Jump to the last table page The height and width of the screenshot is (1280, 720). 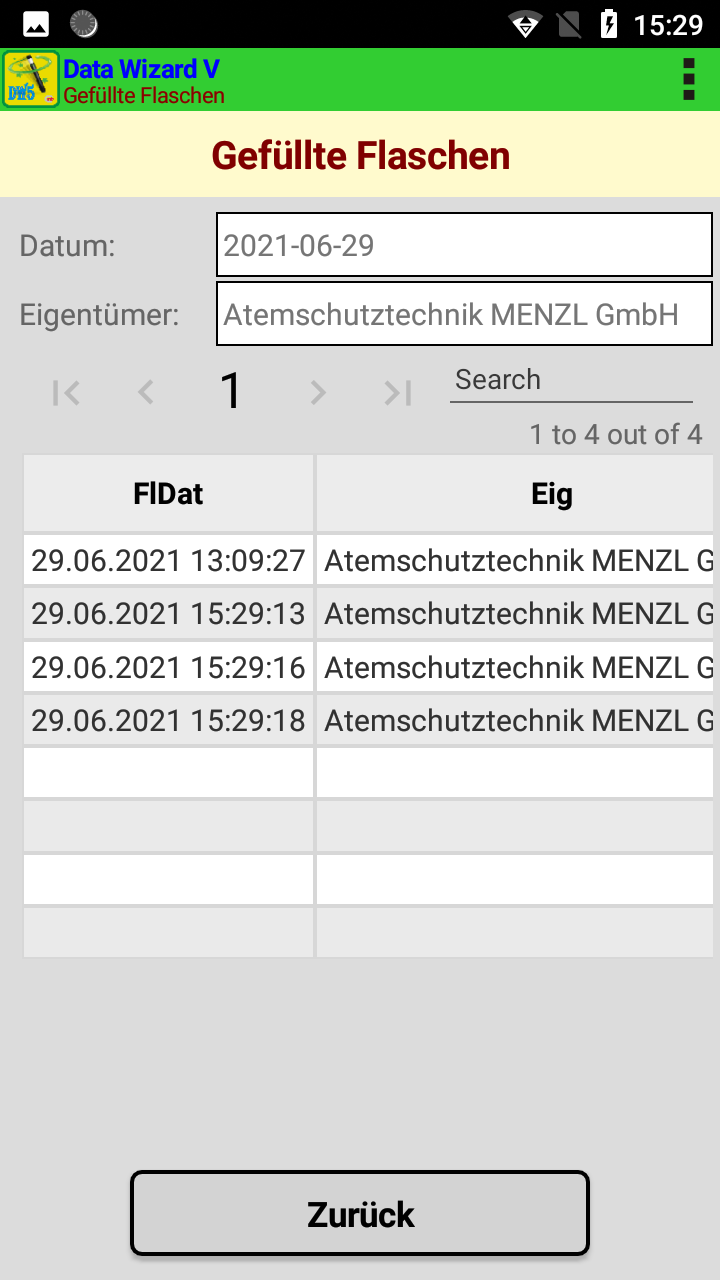(x=398, y=393)
